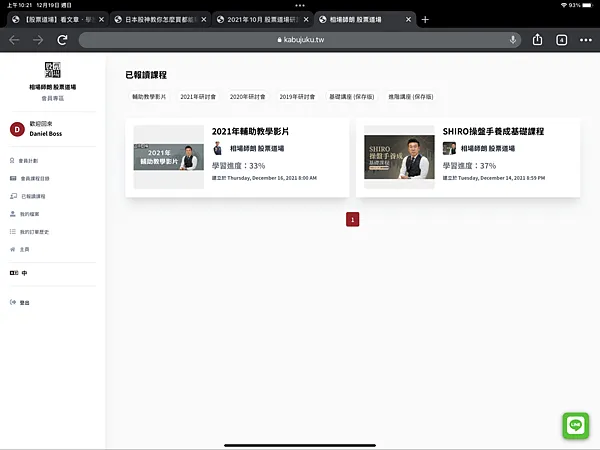
Task: Open the green LINE chat button
Action: tap(576, 425)
